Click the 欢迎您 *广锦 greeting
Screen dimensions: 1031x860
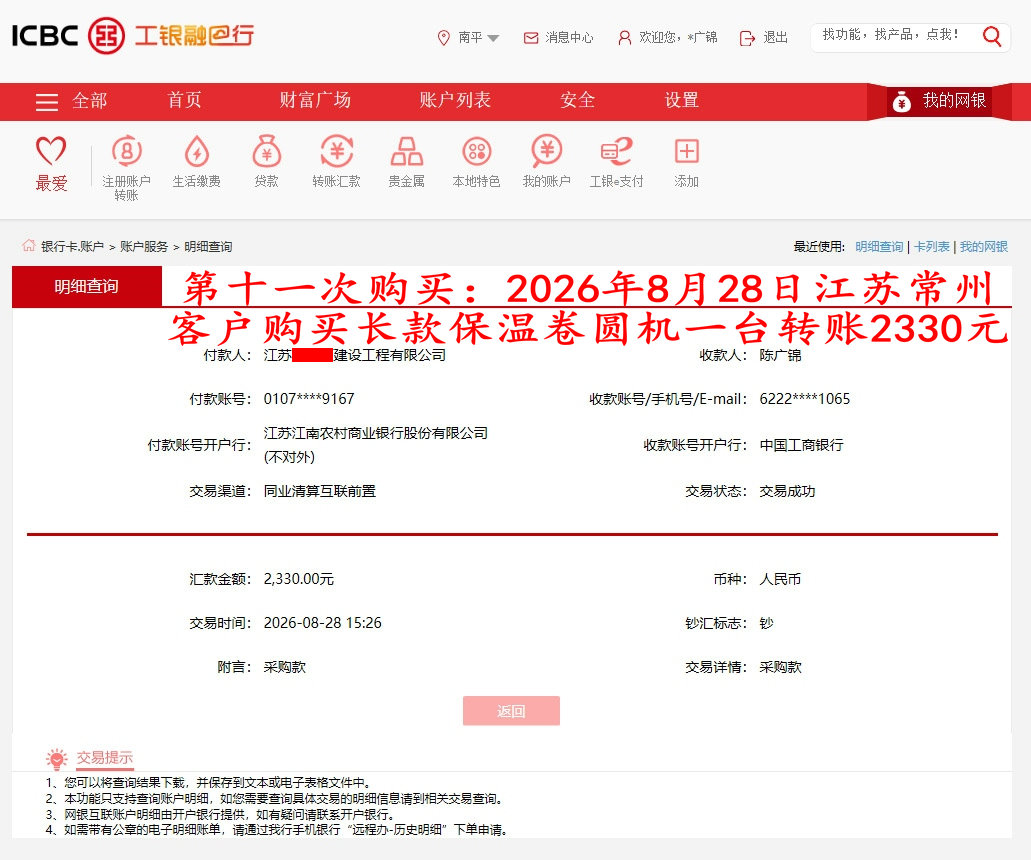click(678, 37)
